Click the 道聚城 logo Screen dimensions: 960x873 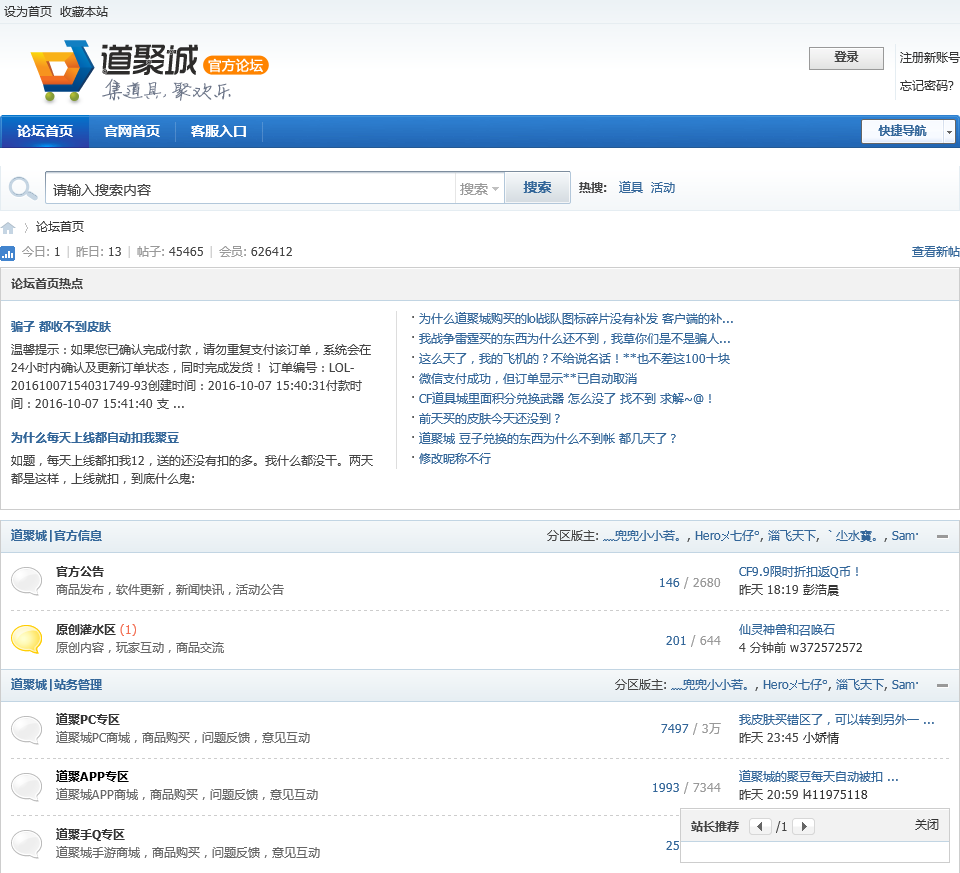(149, 71)
